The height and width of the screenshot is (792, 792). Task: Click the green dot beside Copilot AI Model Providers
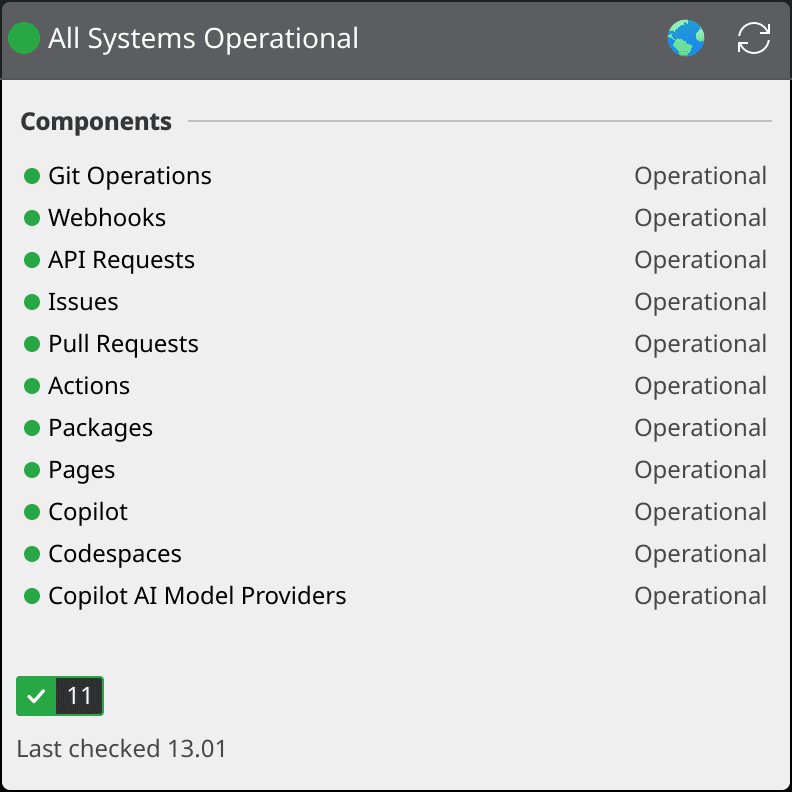pos(32,596)
